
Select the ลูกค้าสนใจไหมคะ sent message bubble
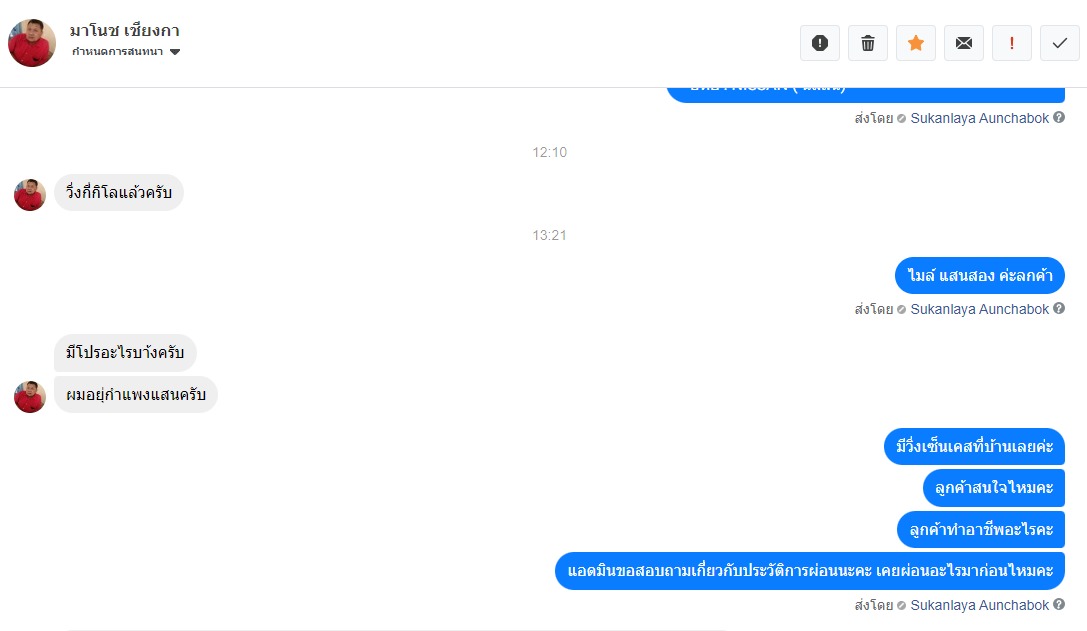pyautogui.click(x=993, y=488)
